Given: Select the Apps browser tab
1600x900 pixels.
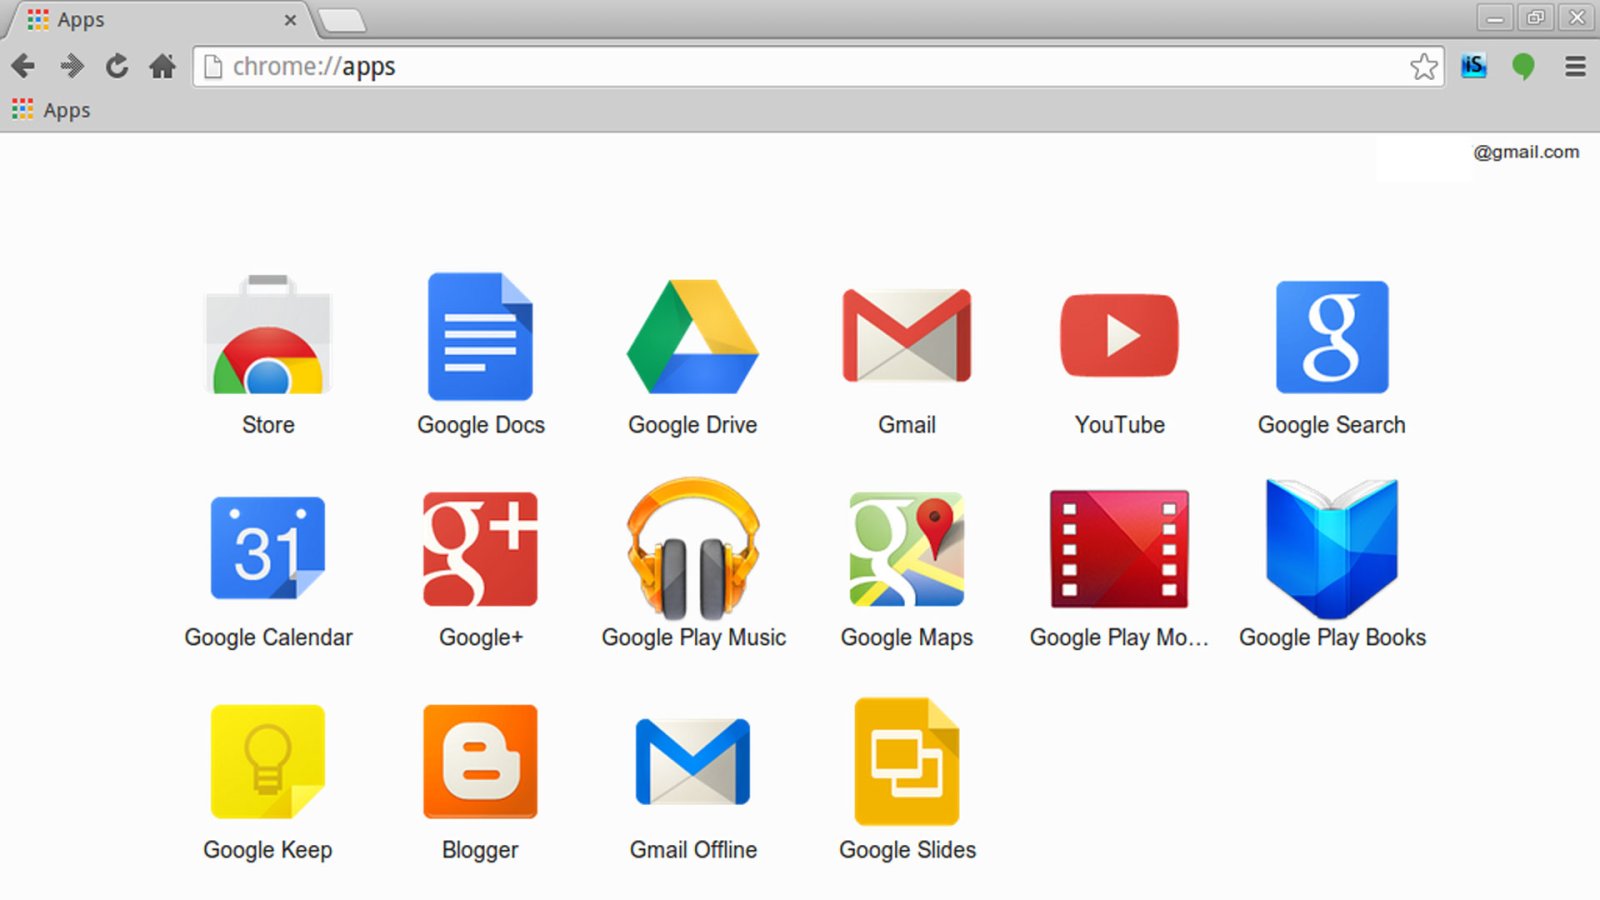Looking at the screenshot, I should (x=160, y=20).
